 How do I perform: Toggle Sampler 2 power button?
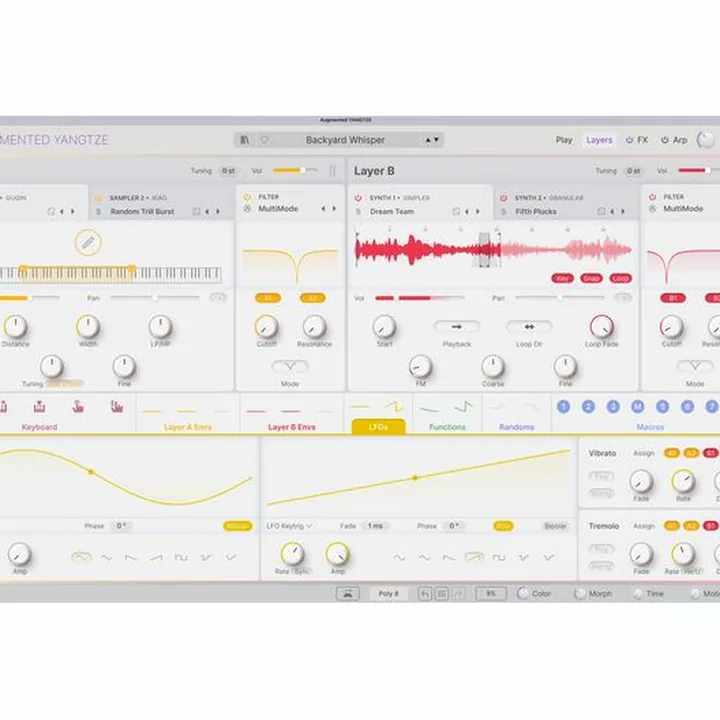pos(98,198)
